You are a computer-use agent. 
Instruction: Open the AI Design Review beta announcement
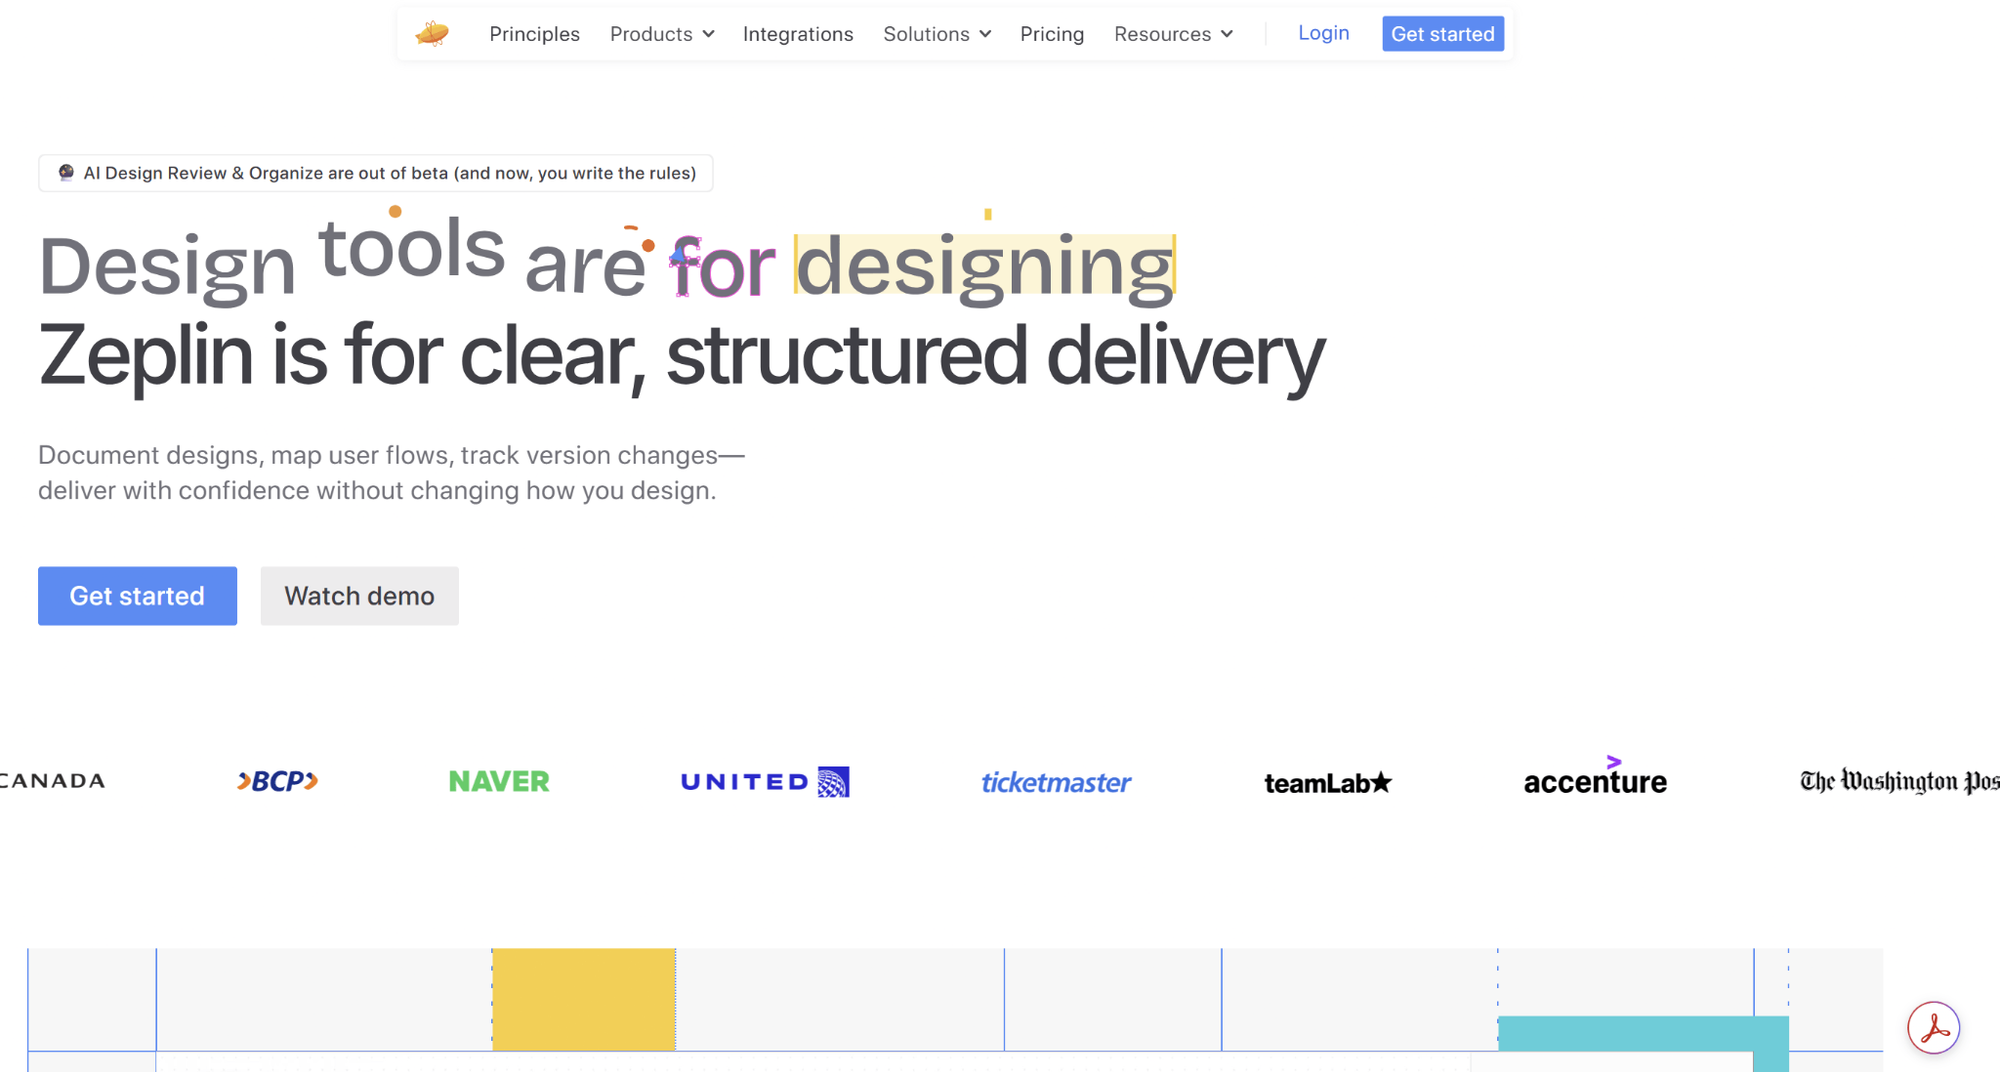(375, 173)
